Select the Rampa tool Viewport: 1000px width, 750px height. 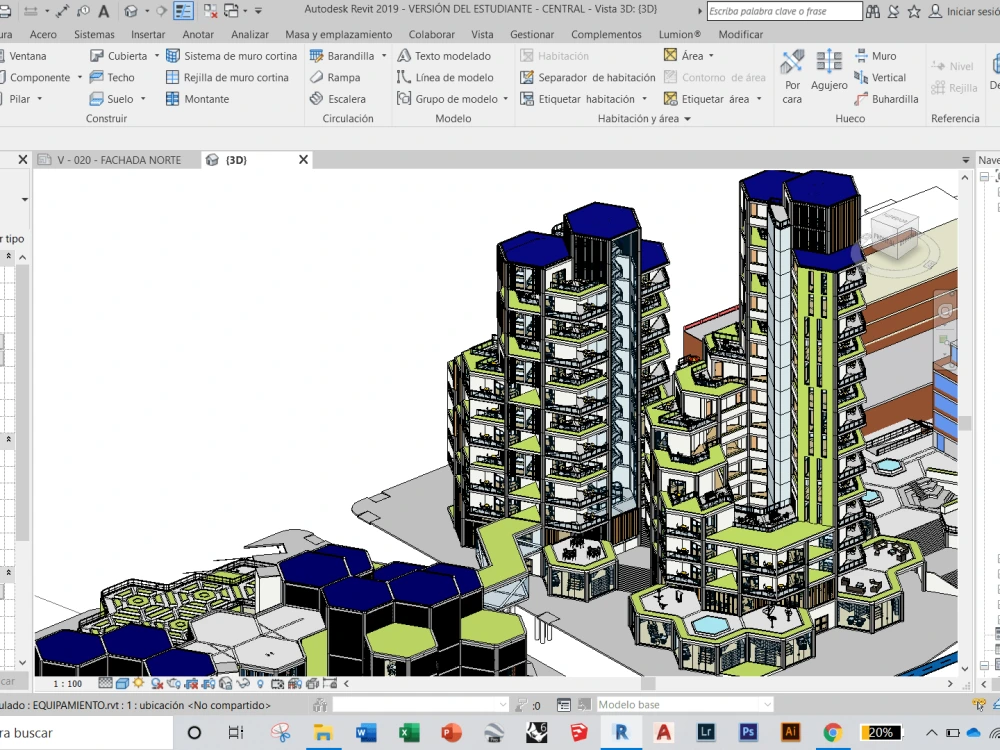(x=345, y=77)
